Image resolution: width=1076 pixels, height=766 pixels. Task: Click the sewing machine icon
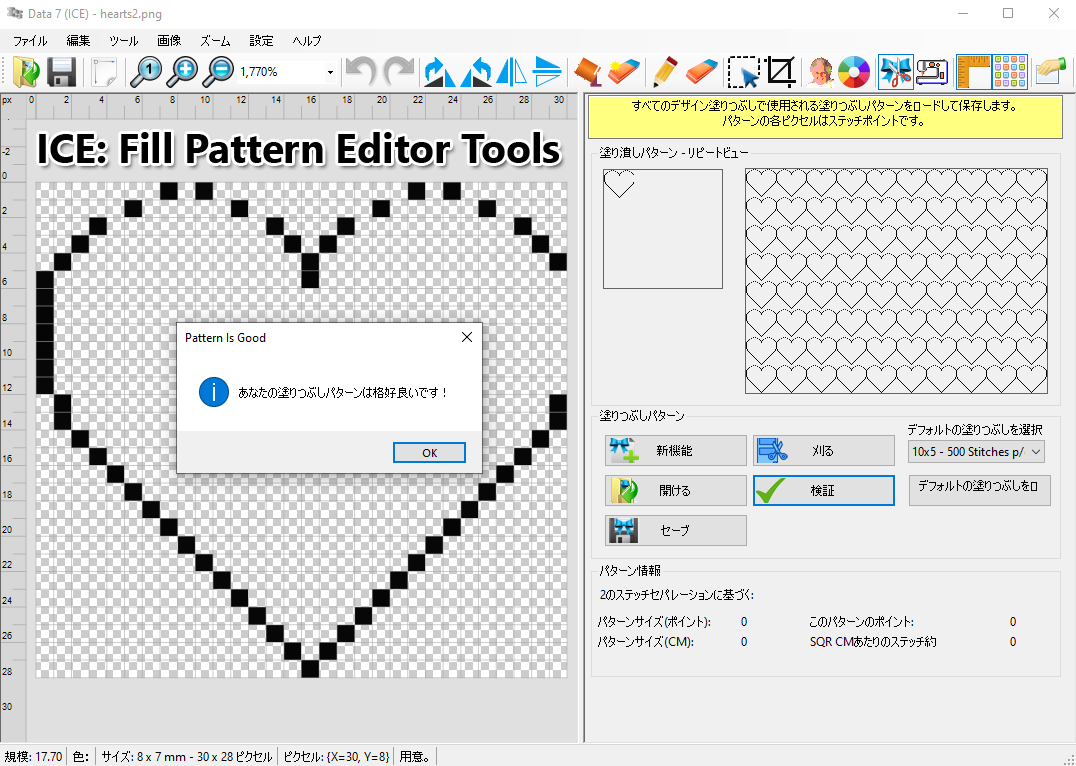pos(931,72)
